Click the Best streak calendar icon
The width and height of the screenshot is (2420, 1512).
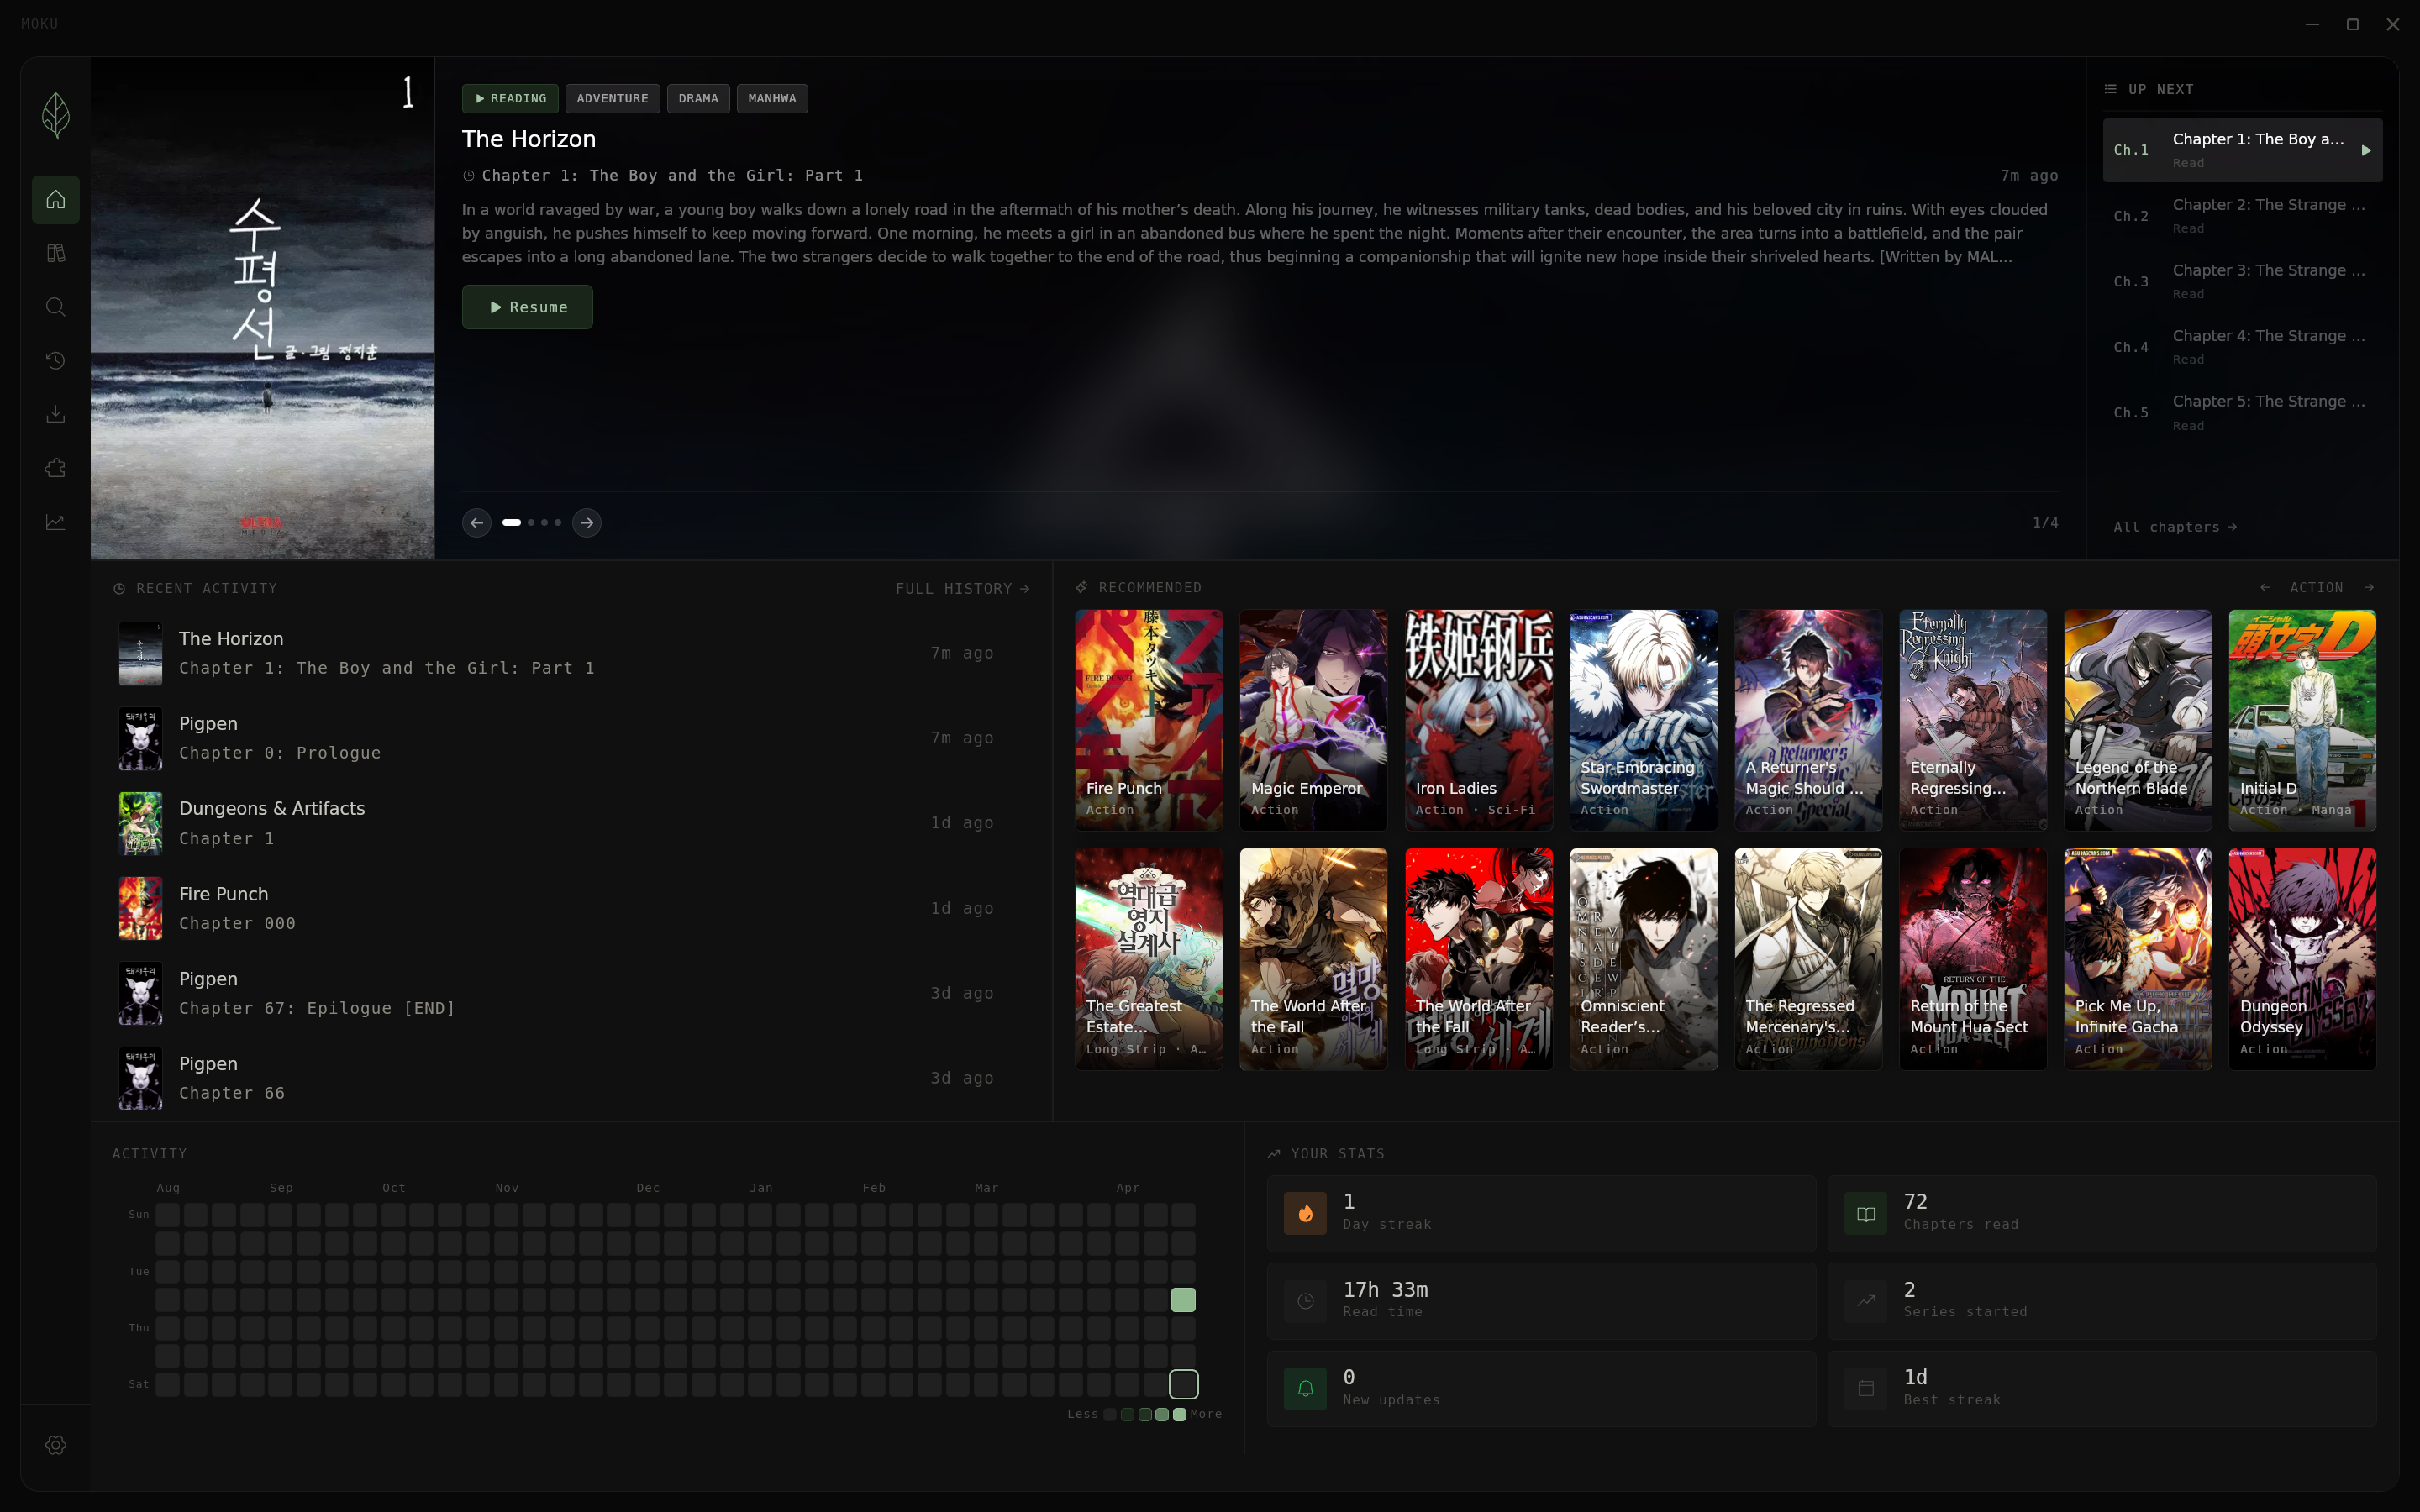coord(1866,1388)
